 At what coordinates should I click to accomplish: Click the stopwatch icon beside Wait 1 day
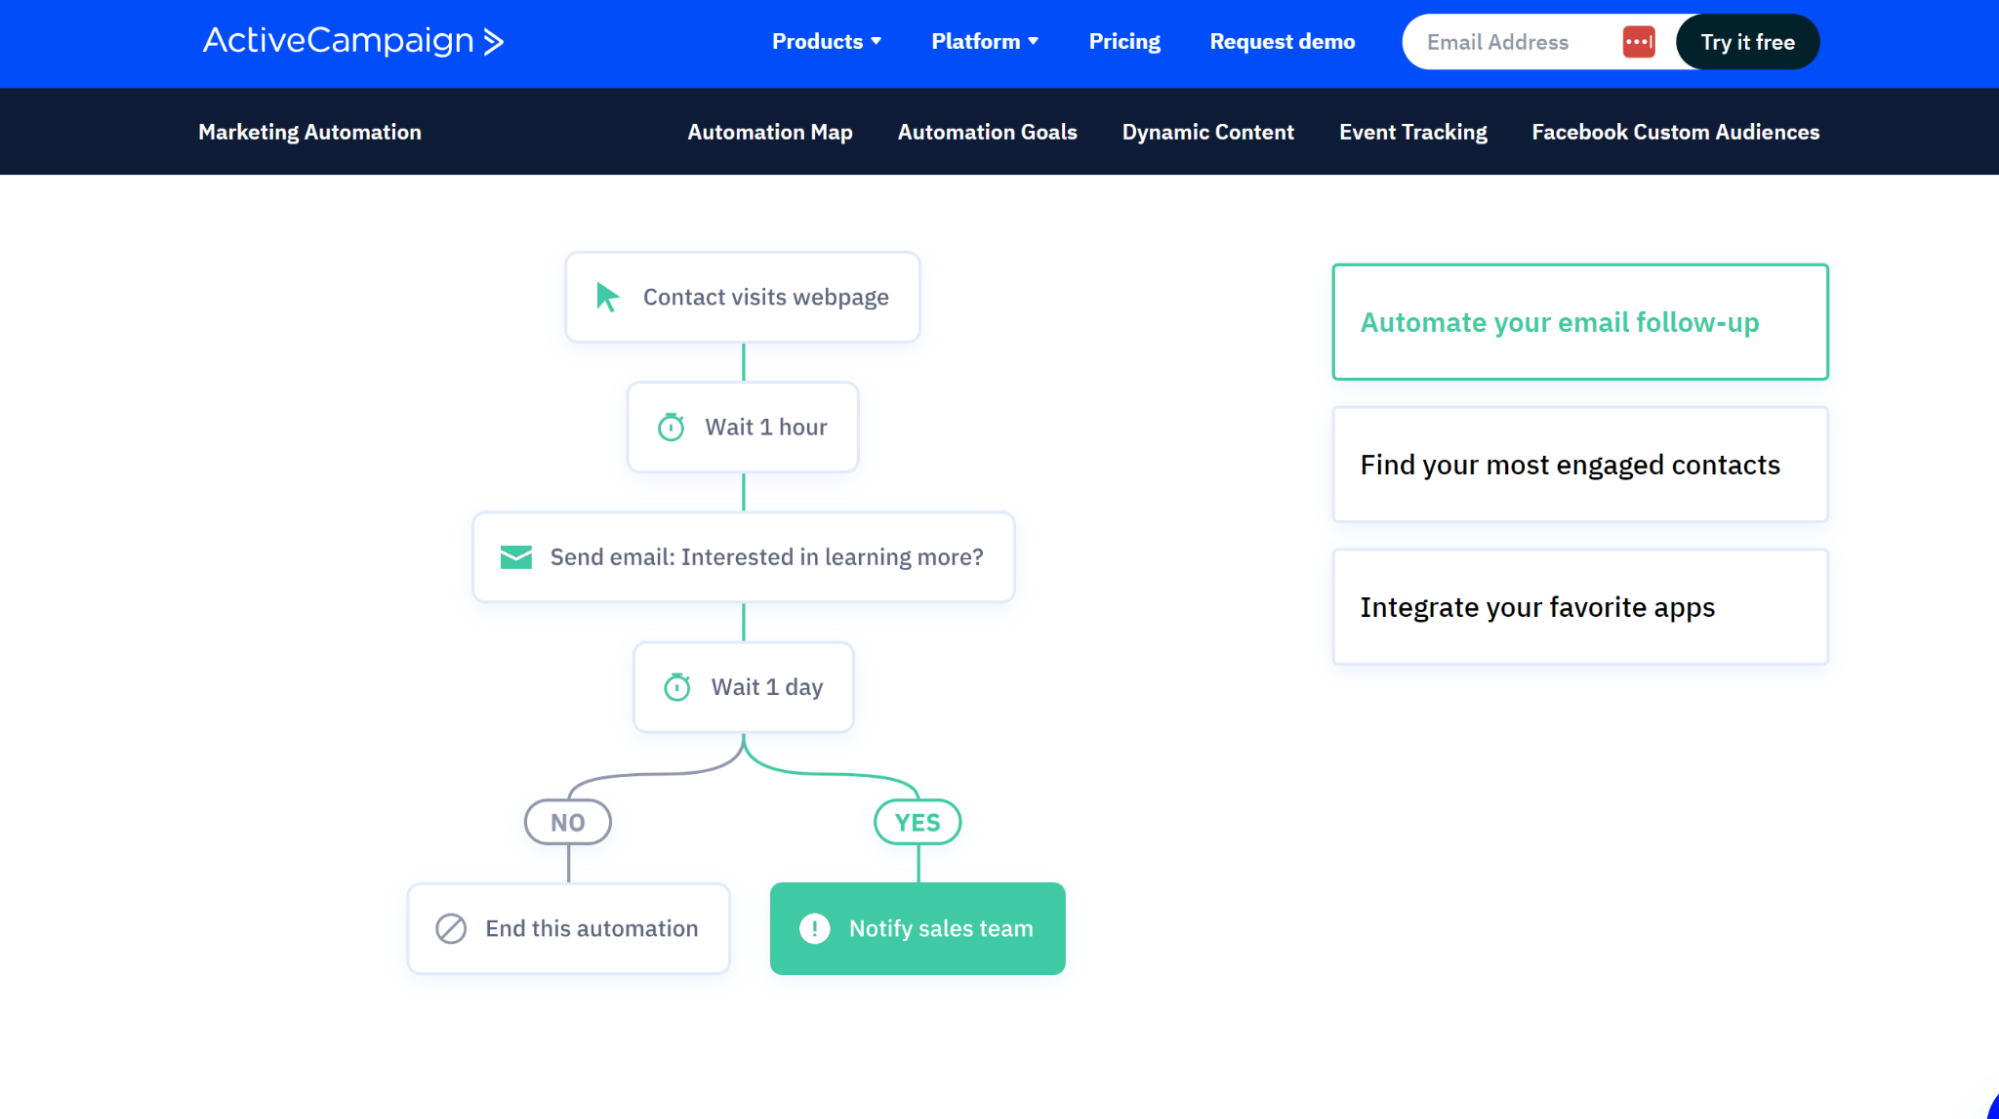[677, 687]
